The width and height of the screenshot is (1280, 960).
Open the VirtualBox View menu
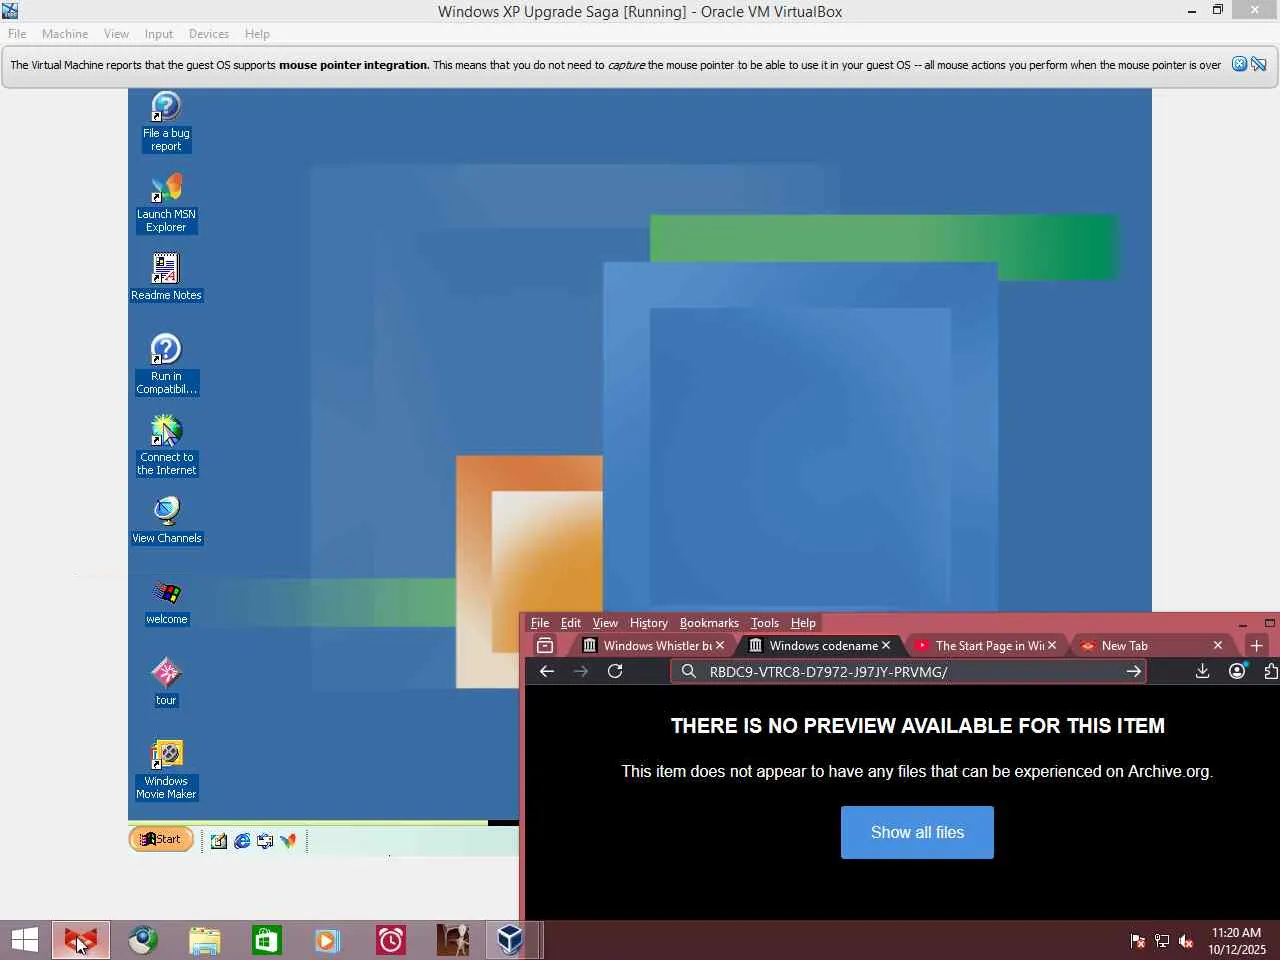point(116,34)
